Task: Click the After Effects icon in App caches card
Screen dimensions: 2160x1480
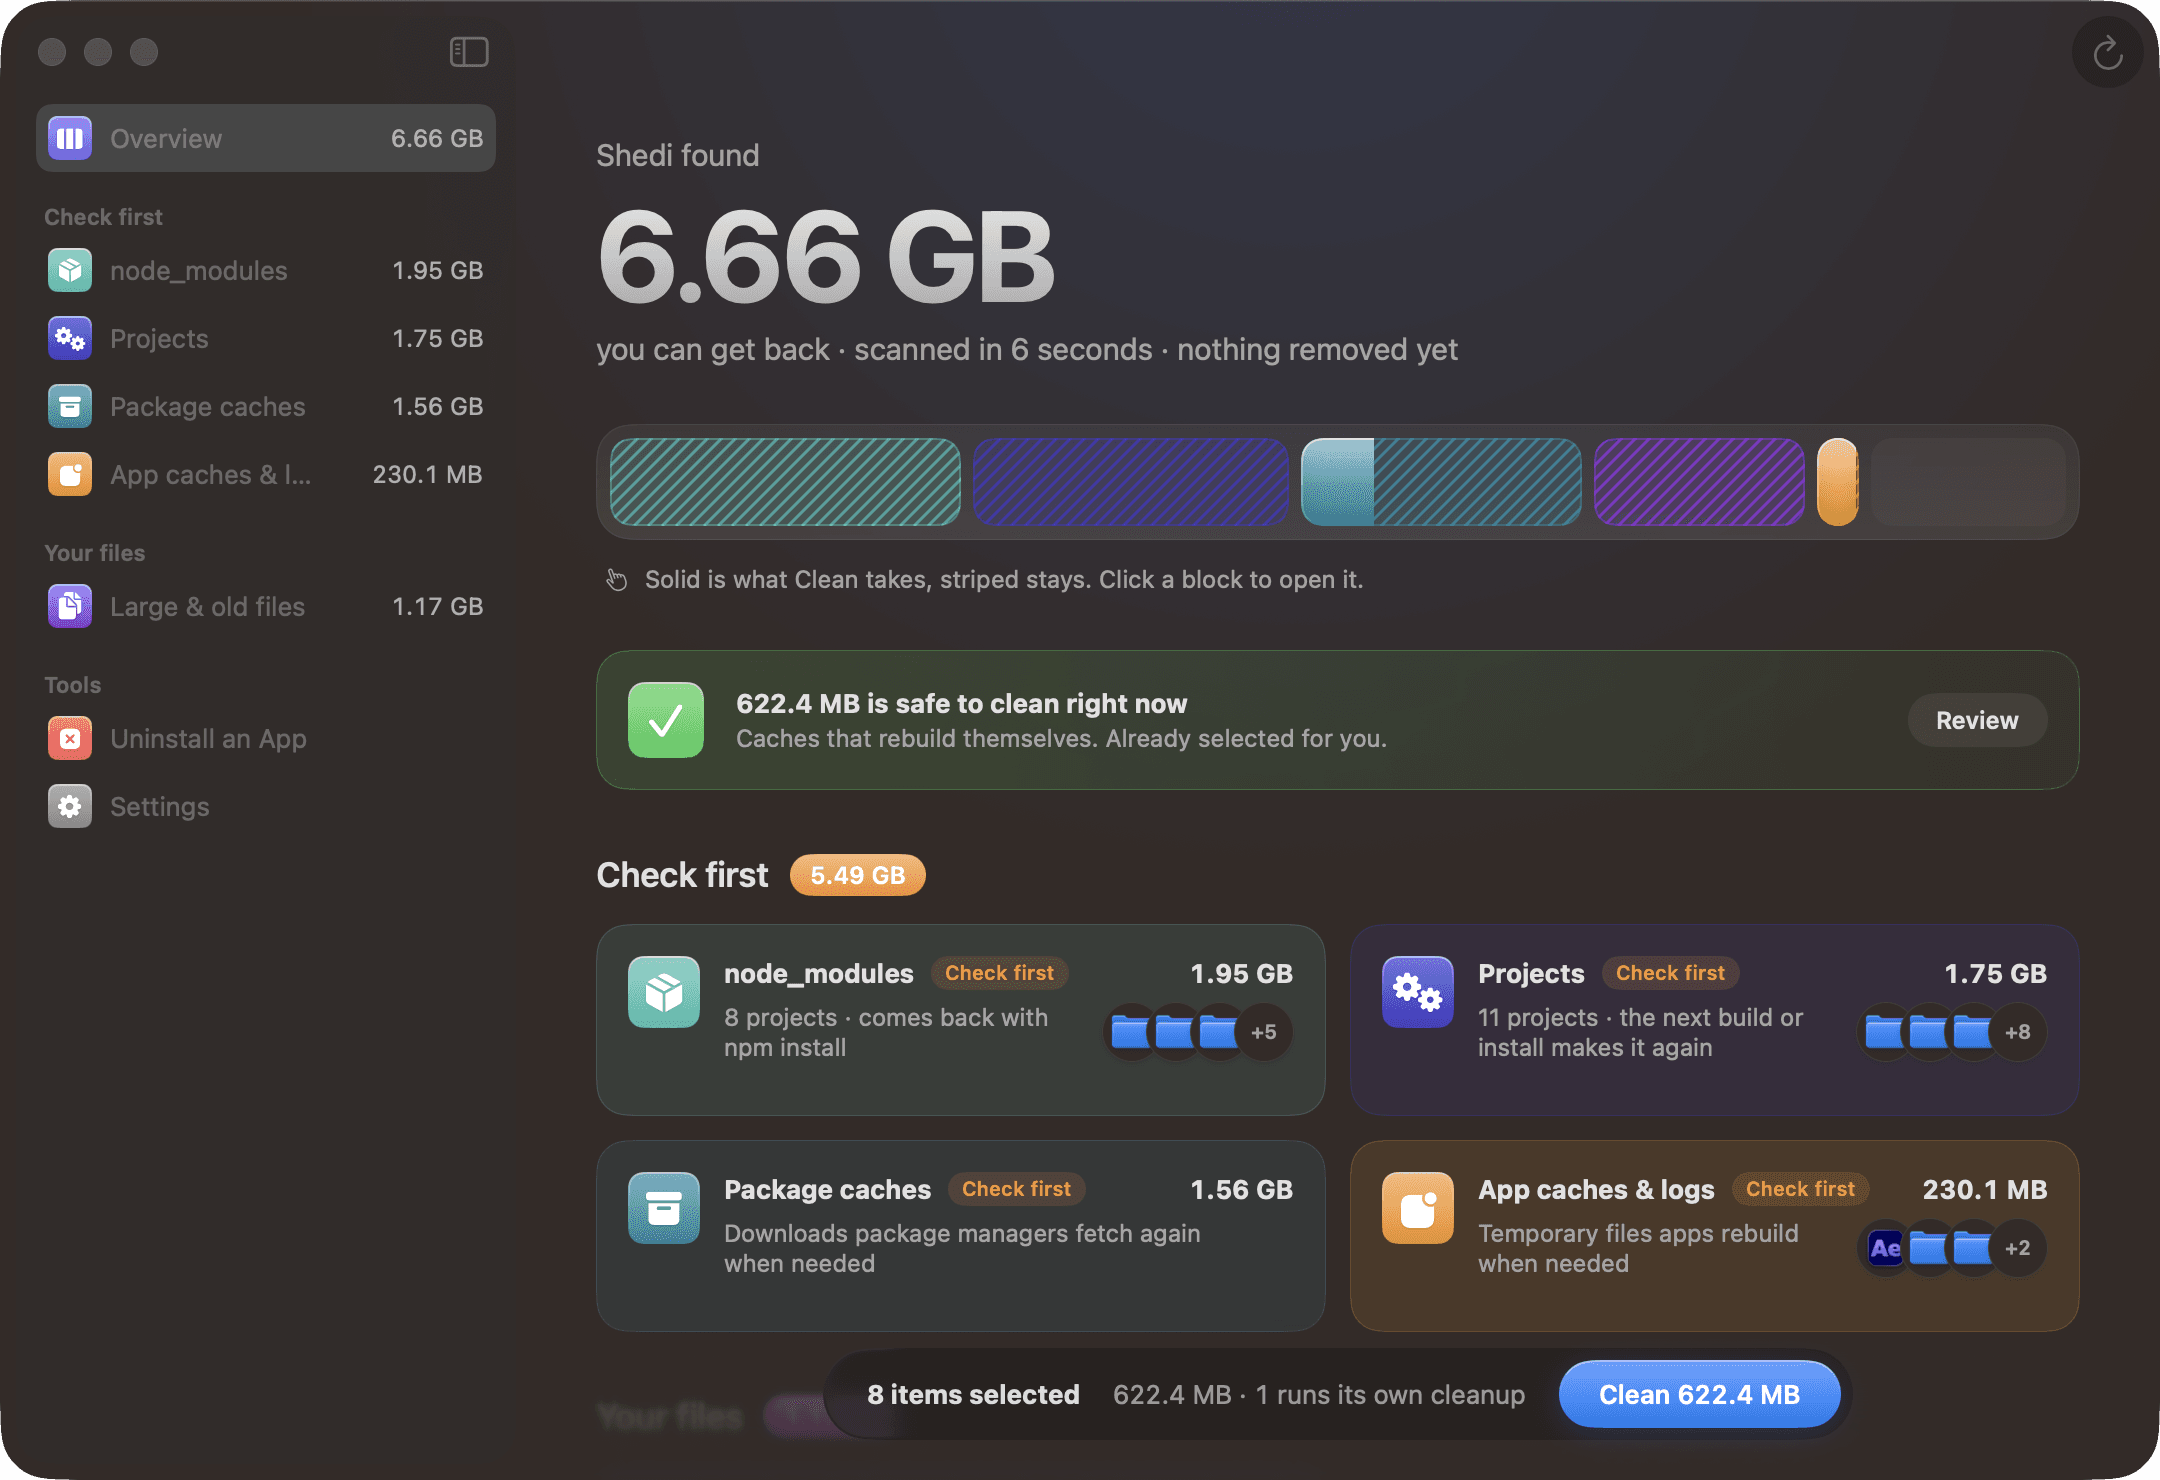Action: click(1886, 1248)
